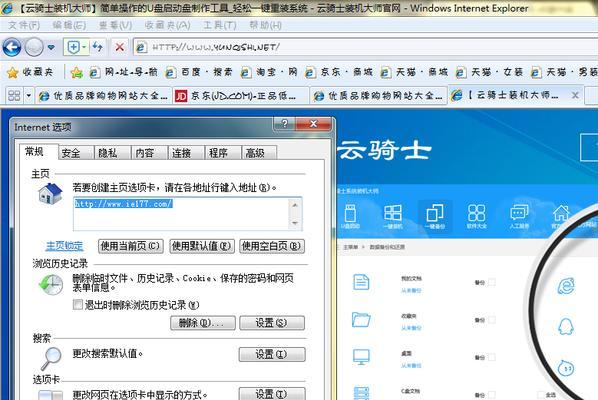
Task: Click the 我的文档 document icon
Action: 361,282
